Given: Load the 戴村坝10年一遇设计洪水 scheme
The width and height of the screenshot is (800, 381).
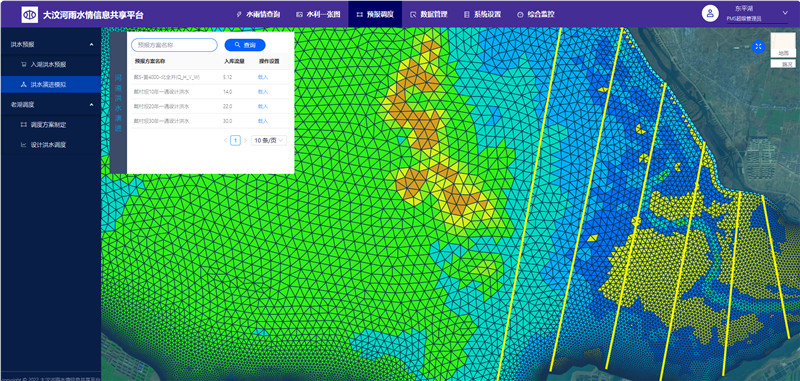Looking at the screenshot, I should [263, 92].
